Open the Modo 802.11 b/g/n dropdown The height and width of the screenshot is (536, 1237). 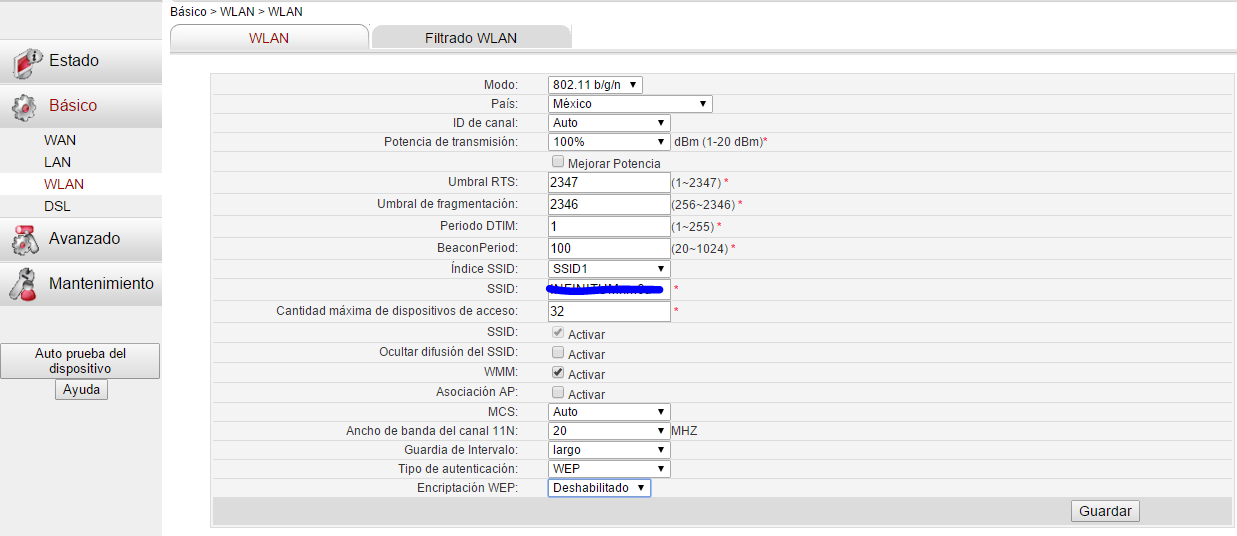point(595,85)
